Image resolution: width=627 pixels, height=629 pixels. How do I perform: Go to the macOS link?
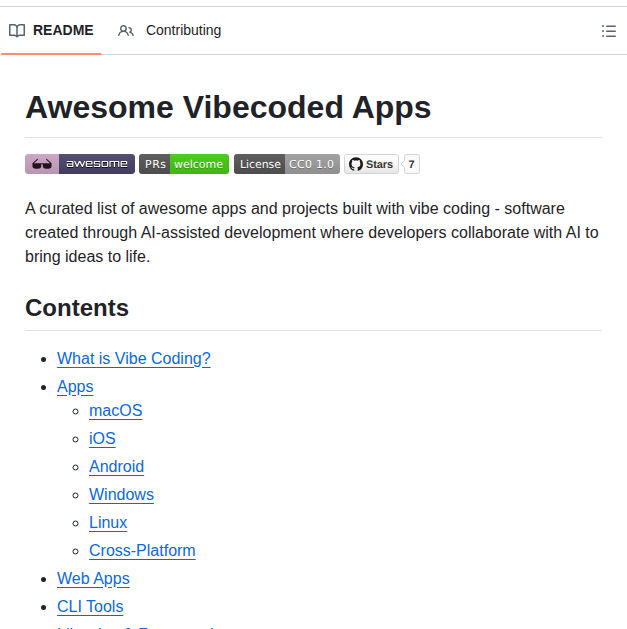pos(116,410)
